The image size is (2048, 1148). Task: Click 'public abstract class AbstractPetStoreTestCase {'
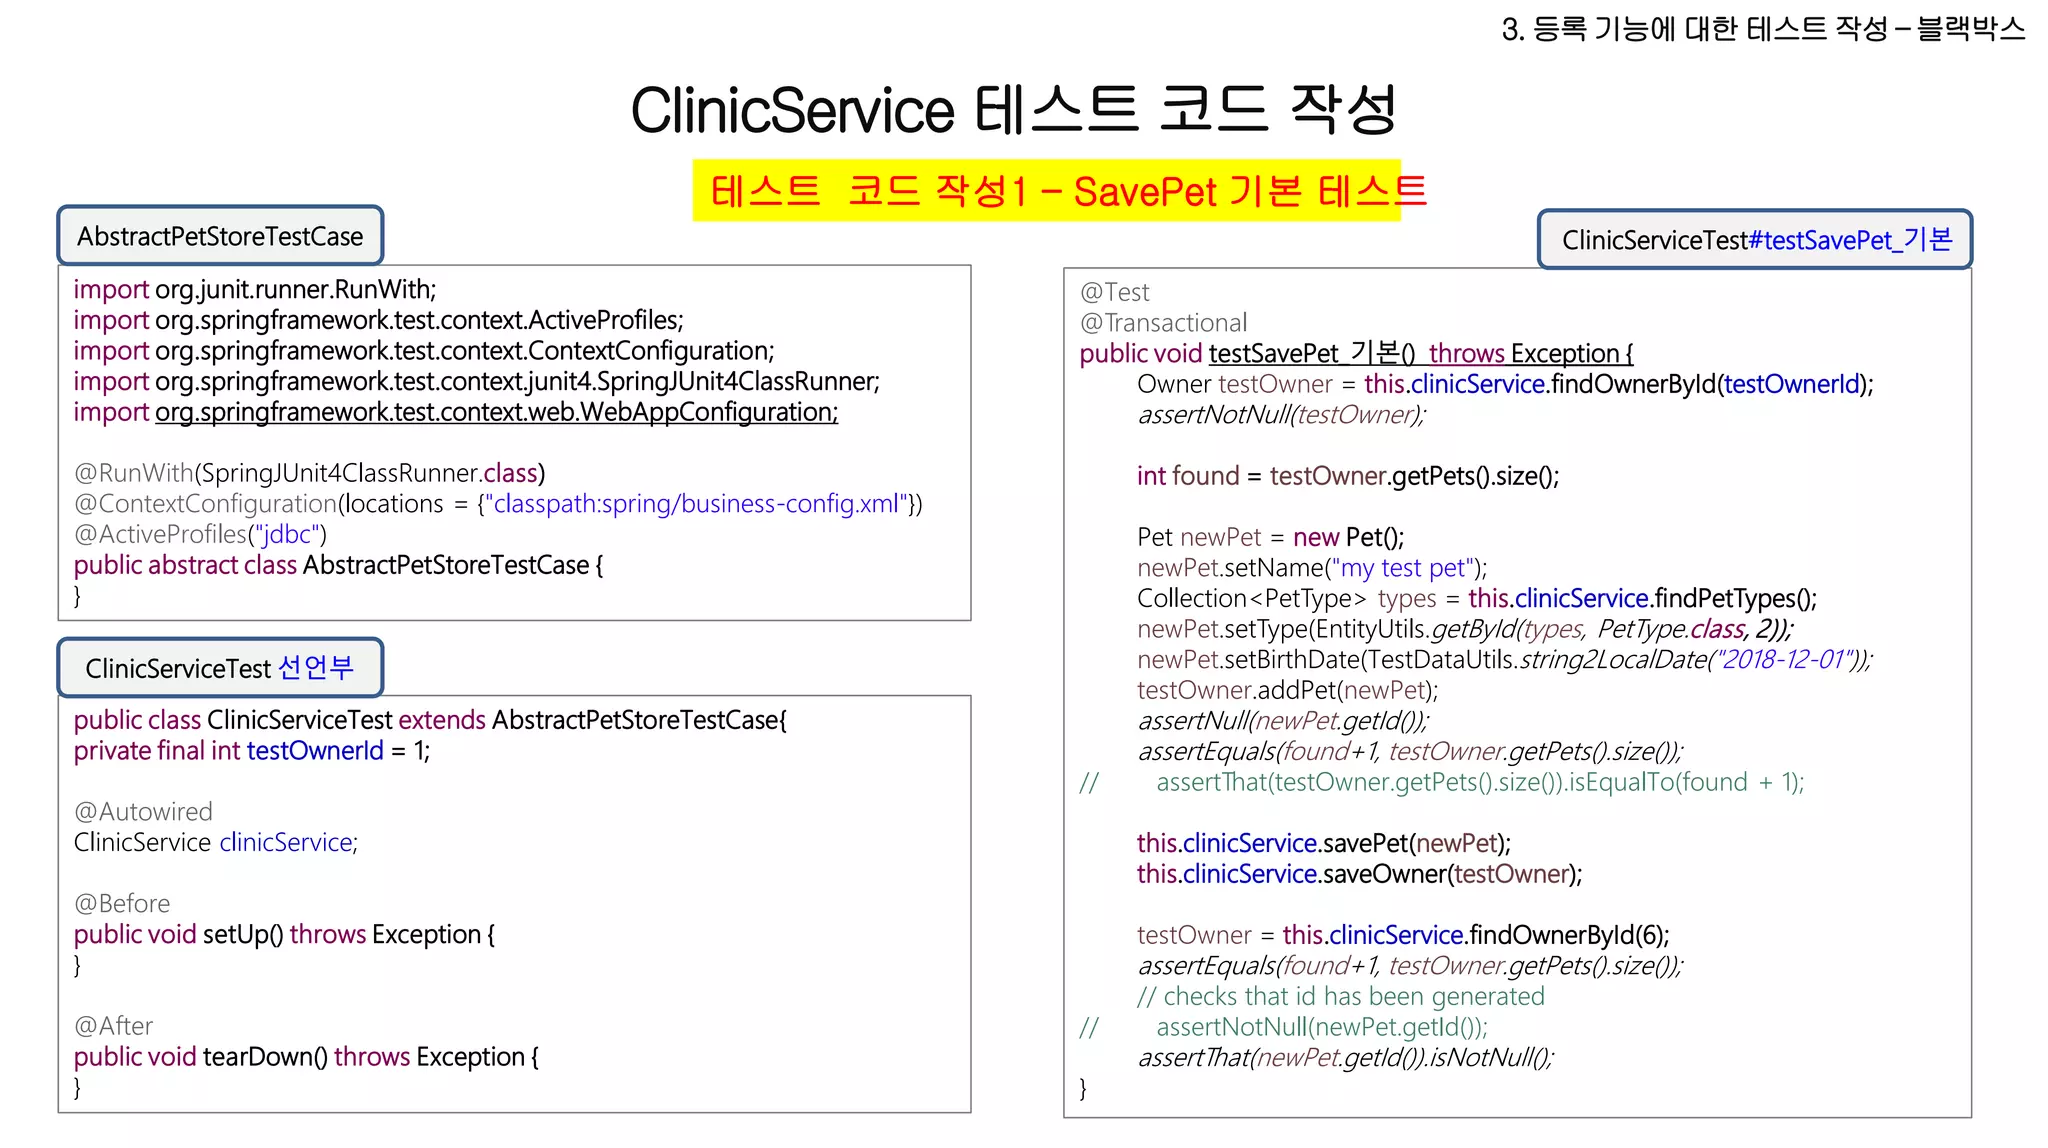pos(338,565)
